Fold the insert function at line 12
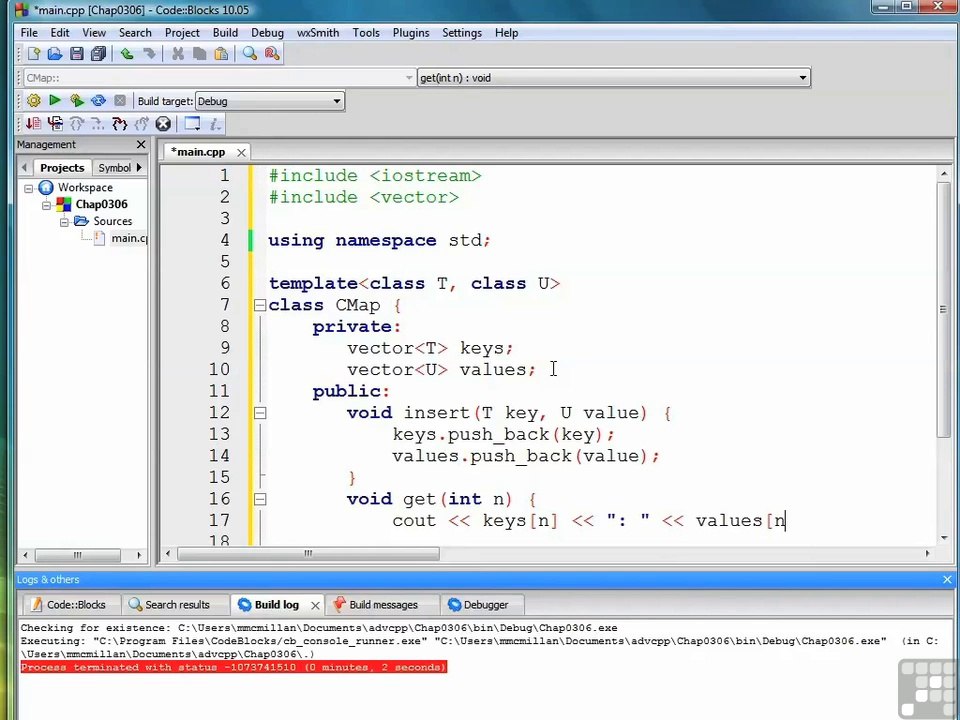This screenshot has width=960, height=720. 260,413
